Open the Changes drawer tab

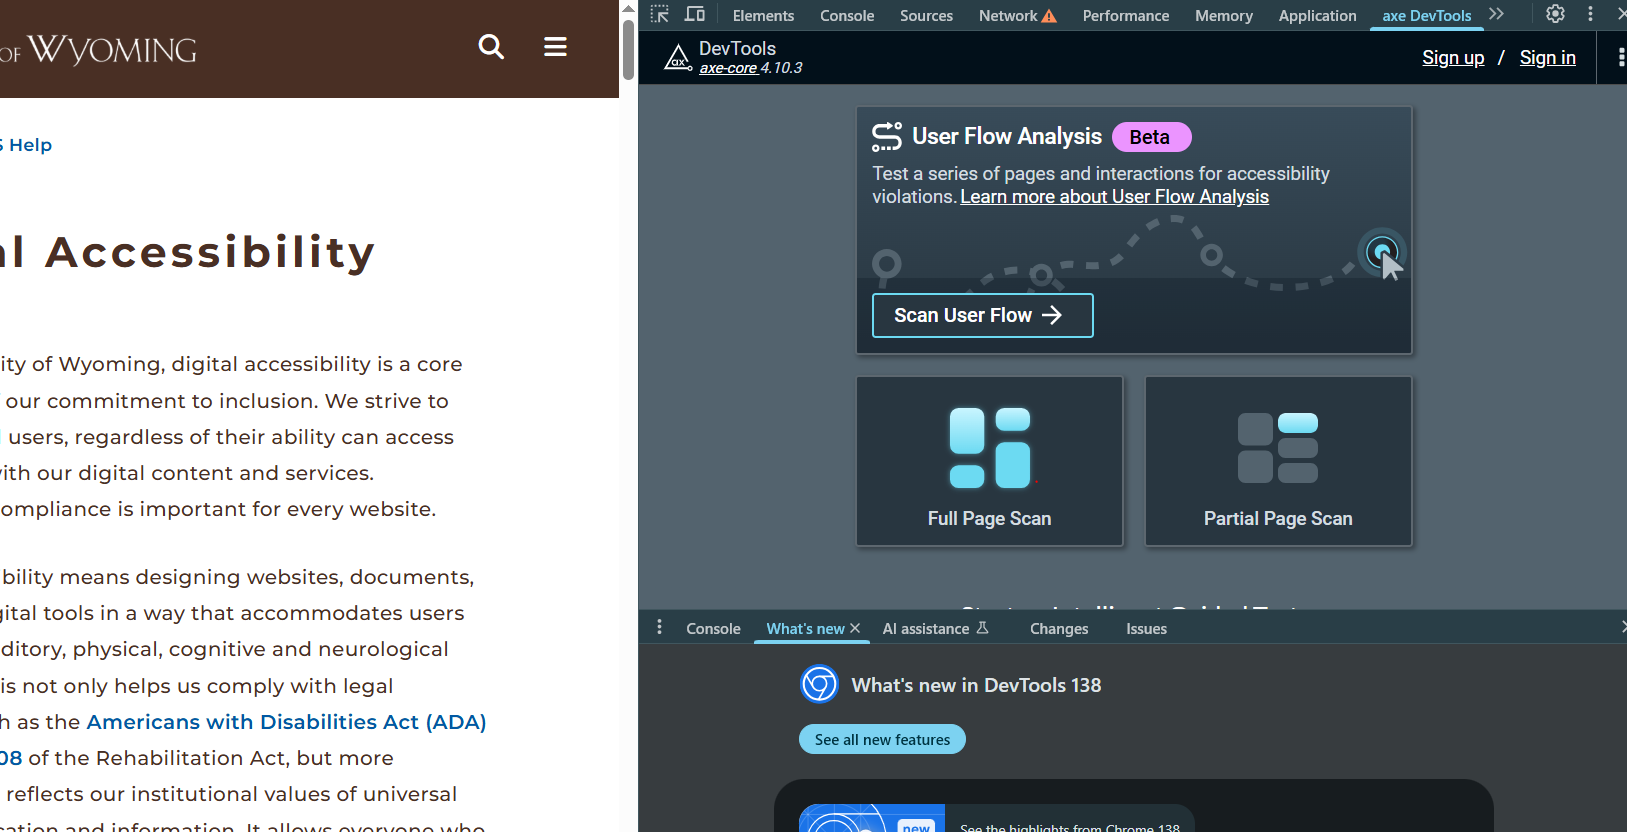click(x=1059, y=629)
